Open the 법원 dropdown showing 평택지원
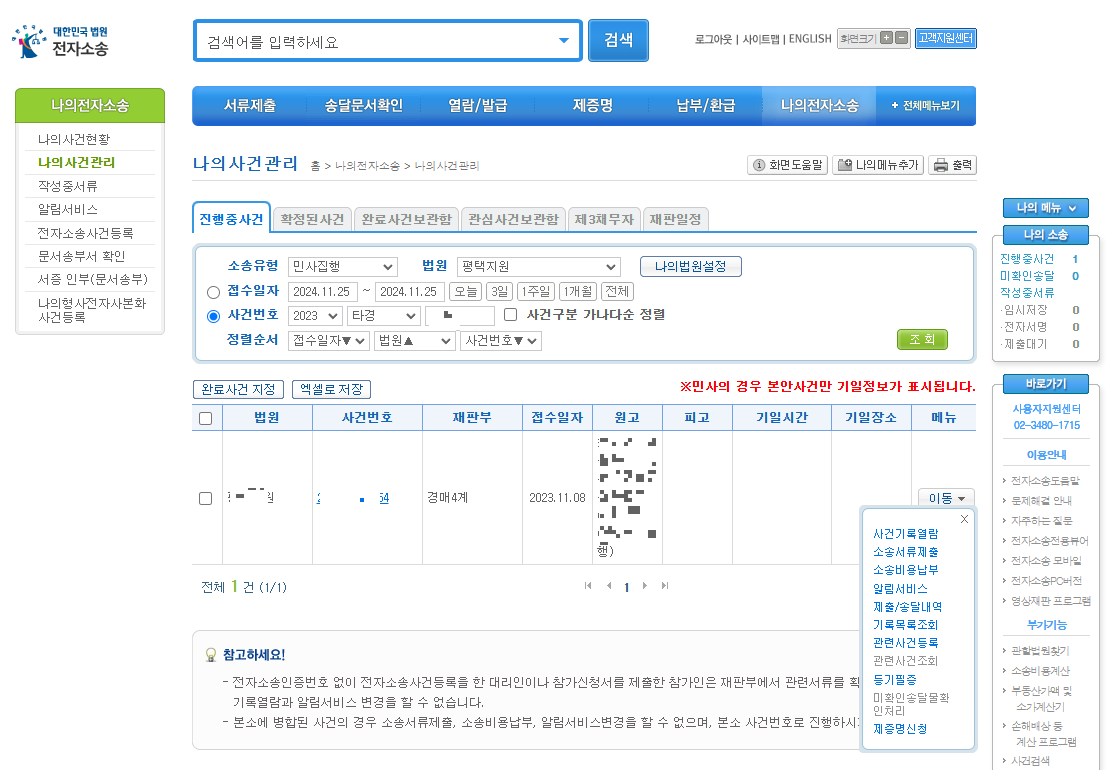The height and width of the screenshot is (770, 1111). point(537,266)
